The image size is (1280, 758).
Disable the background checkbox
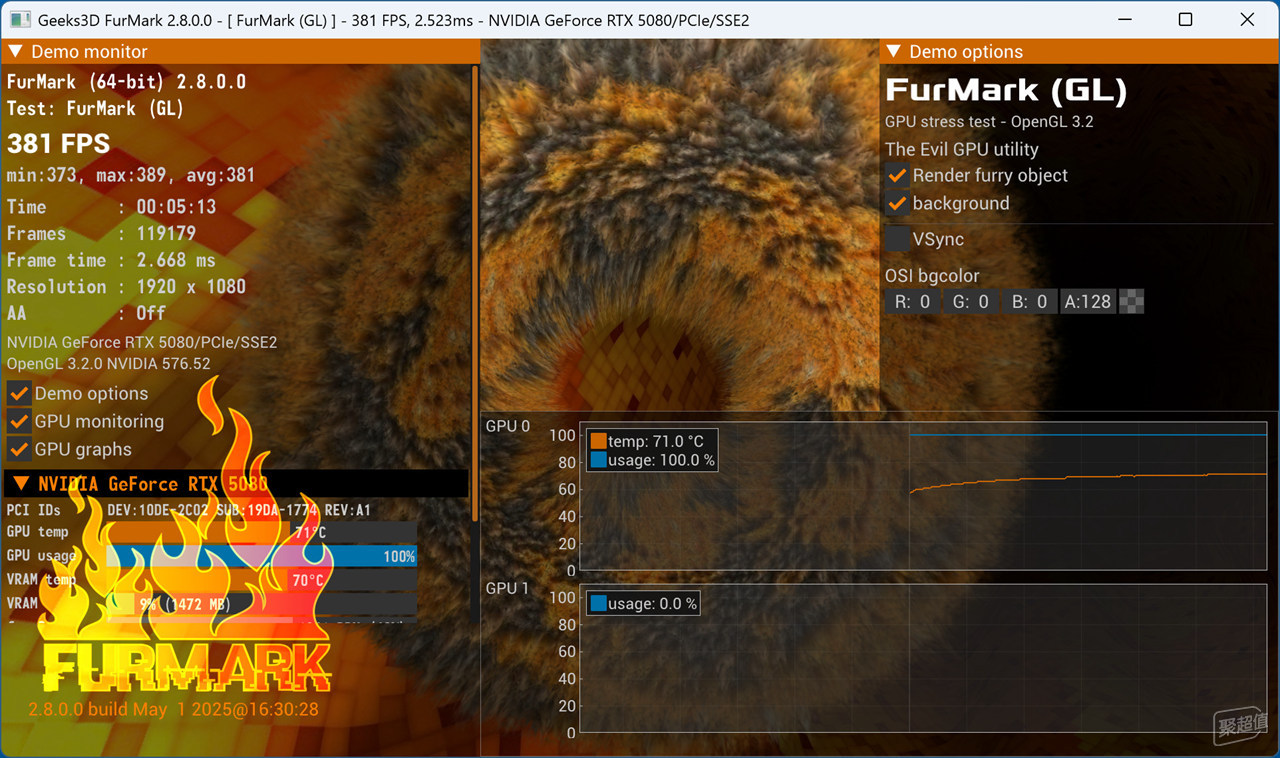pyautogui.click(x=897, y=203)
